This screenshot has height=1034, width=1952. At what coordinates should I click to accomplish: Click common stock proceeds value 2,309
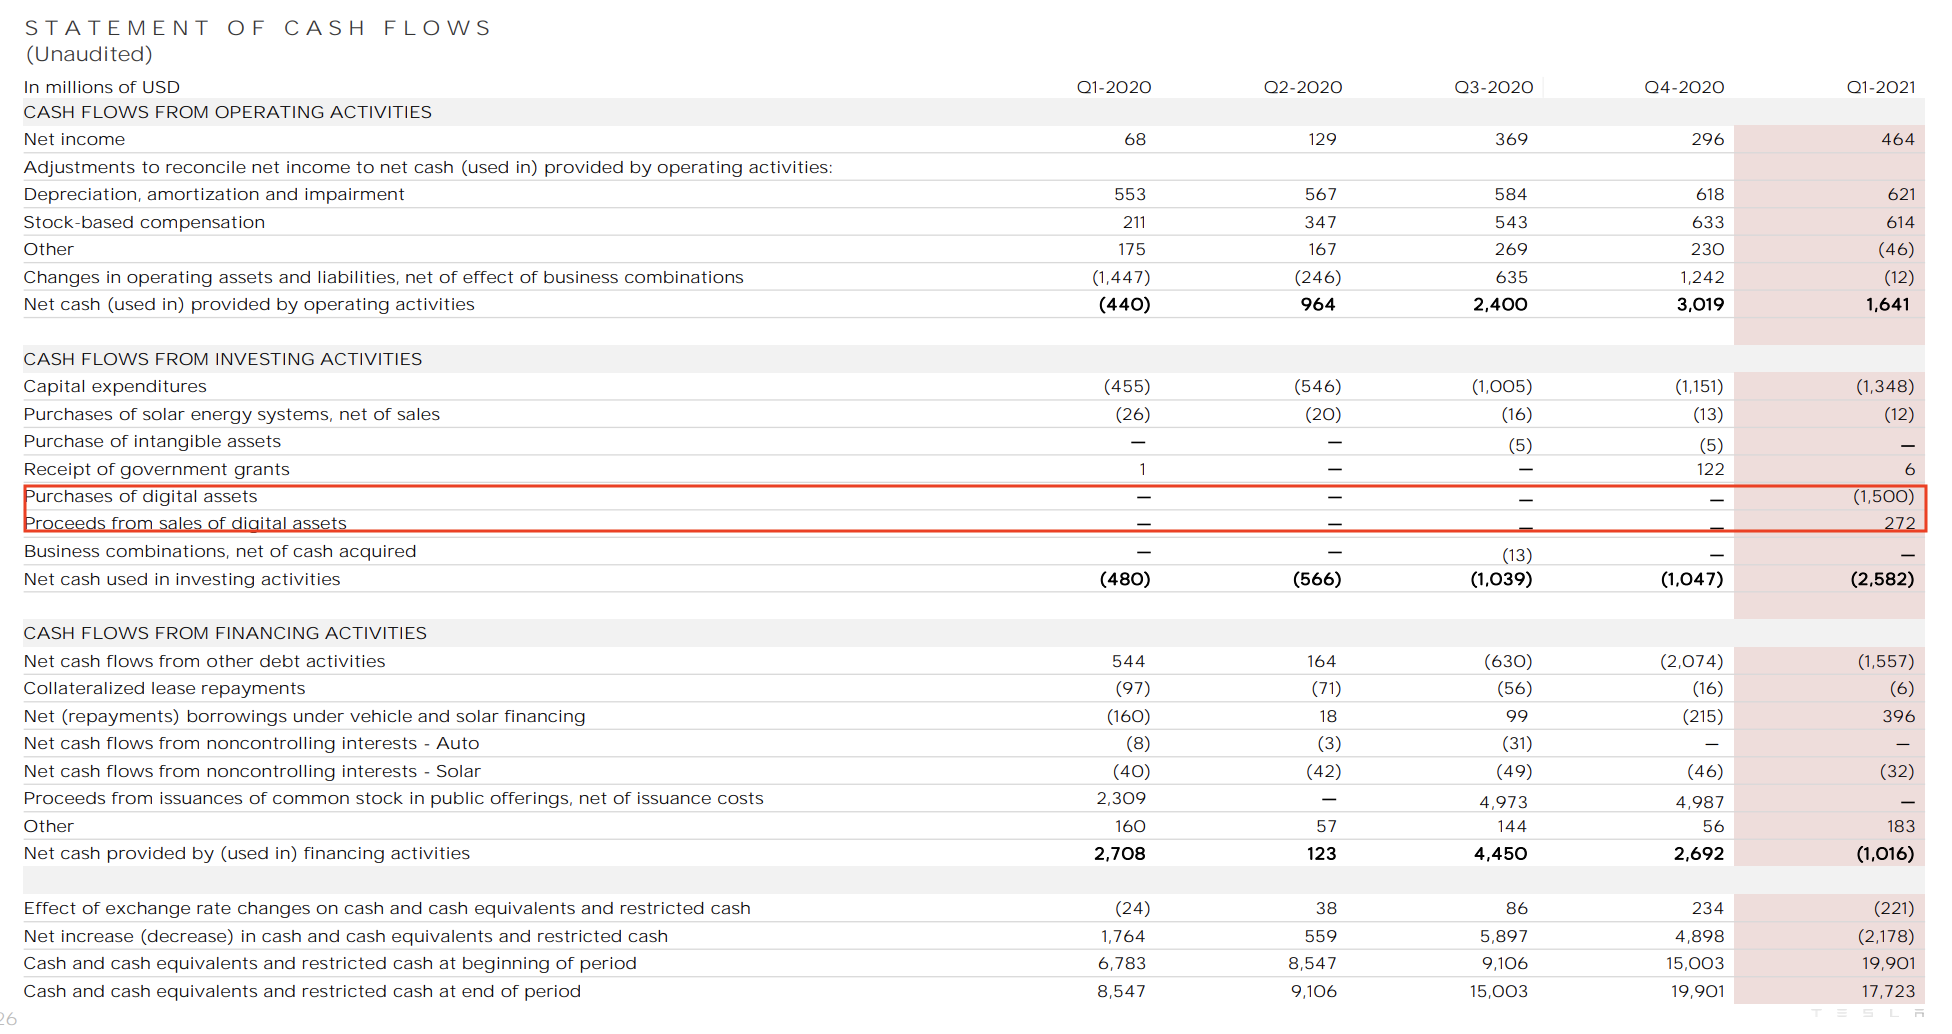point(1121,798)
